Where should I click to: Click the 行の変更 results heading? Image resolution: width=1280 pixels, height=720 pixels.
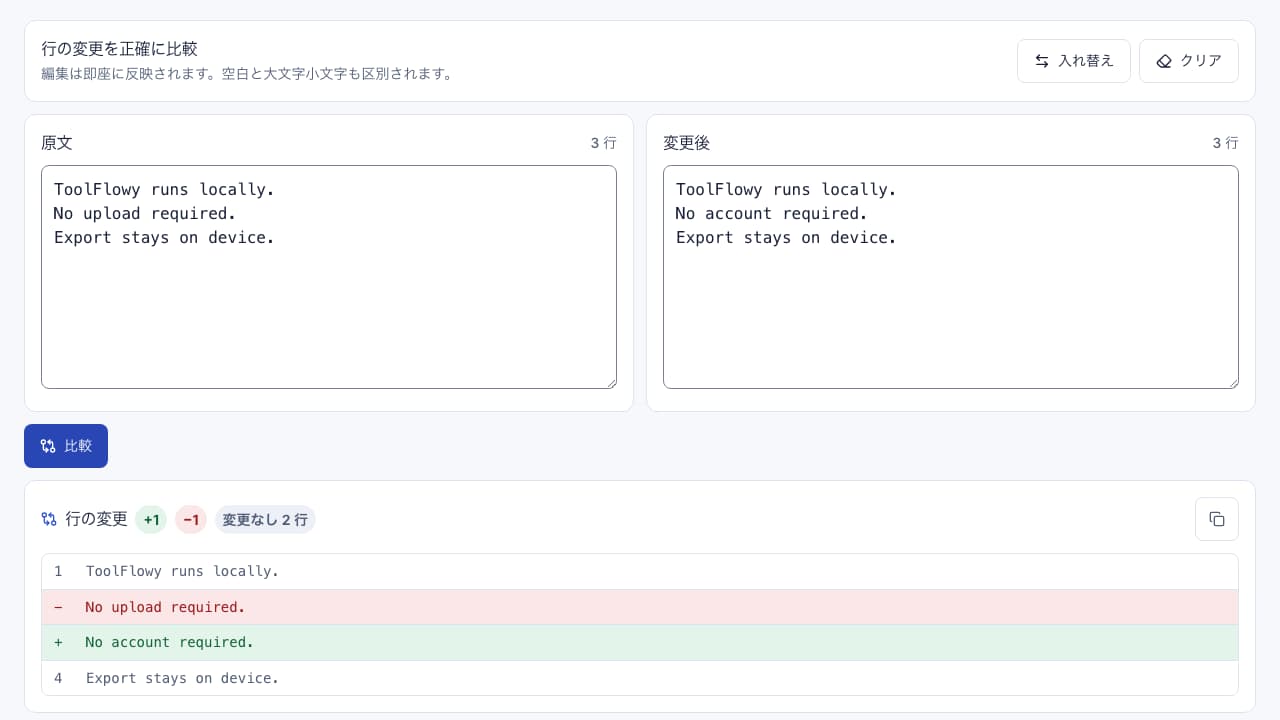click(x=96, y=519)
